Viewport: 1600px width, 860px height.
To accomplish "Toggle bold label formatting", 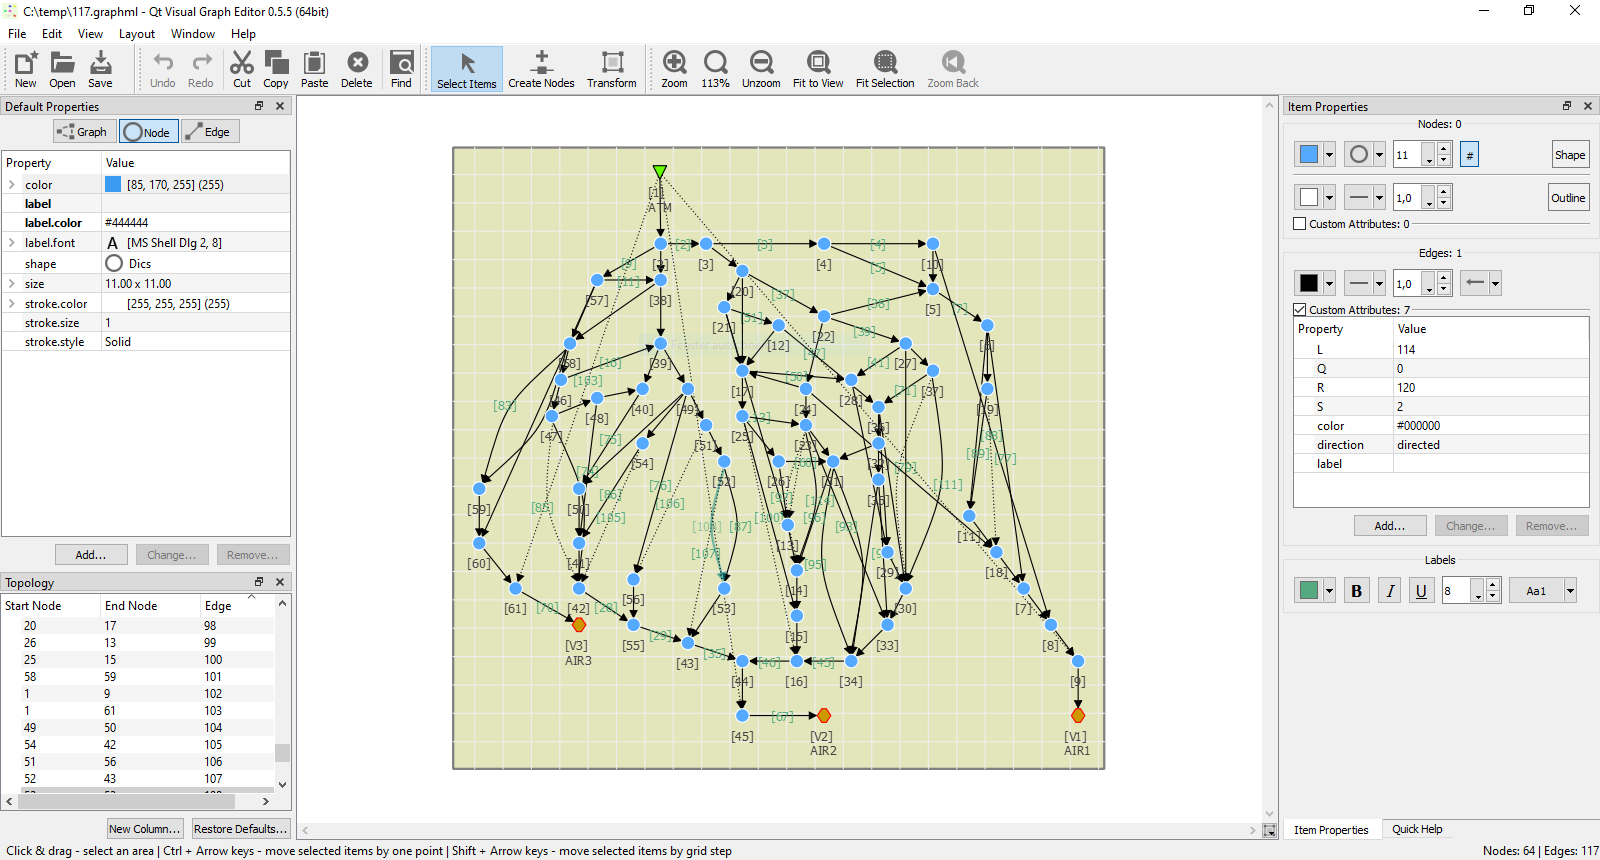I will (1356, 591).
